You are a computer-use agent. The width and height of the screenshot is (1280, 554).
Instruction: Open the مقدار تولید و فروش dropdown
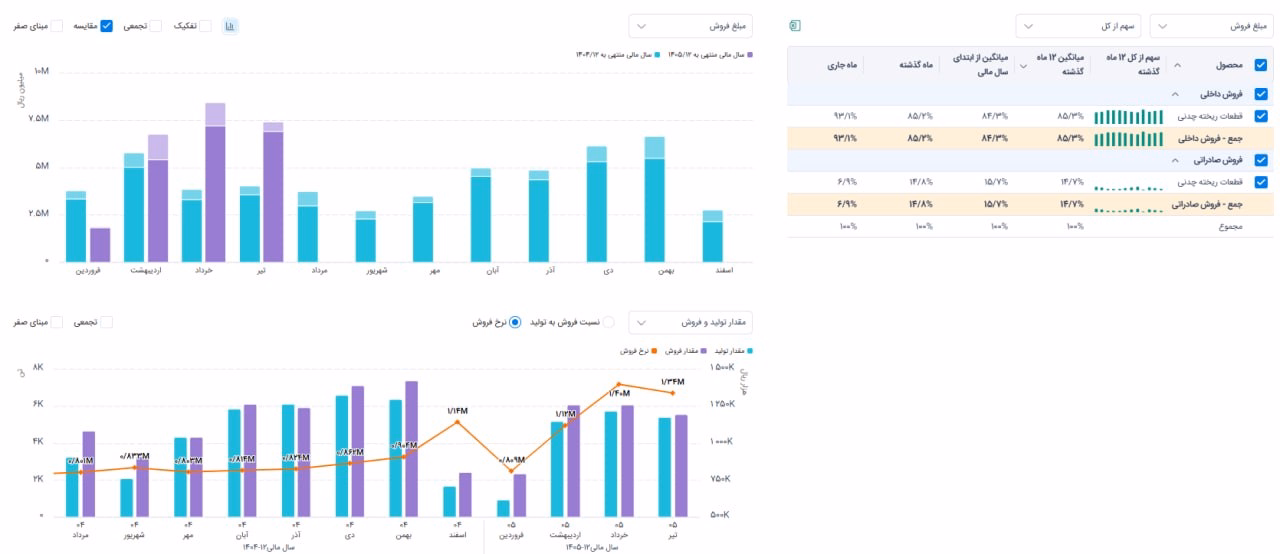690,322
